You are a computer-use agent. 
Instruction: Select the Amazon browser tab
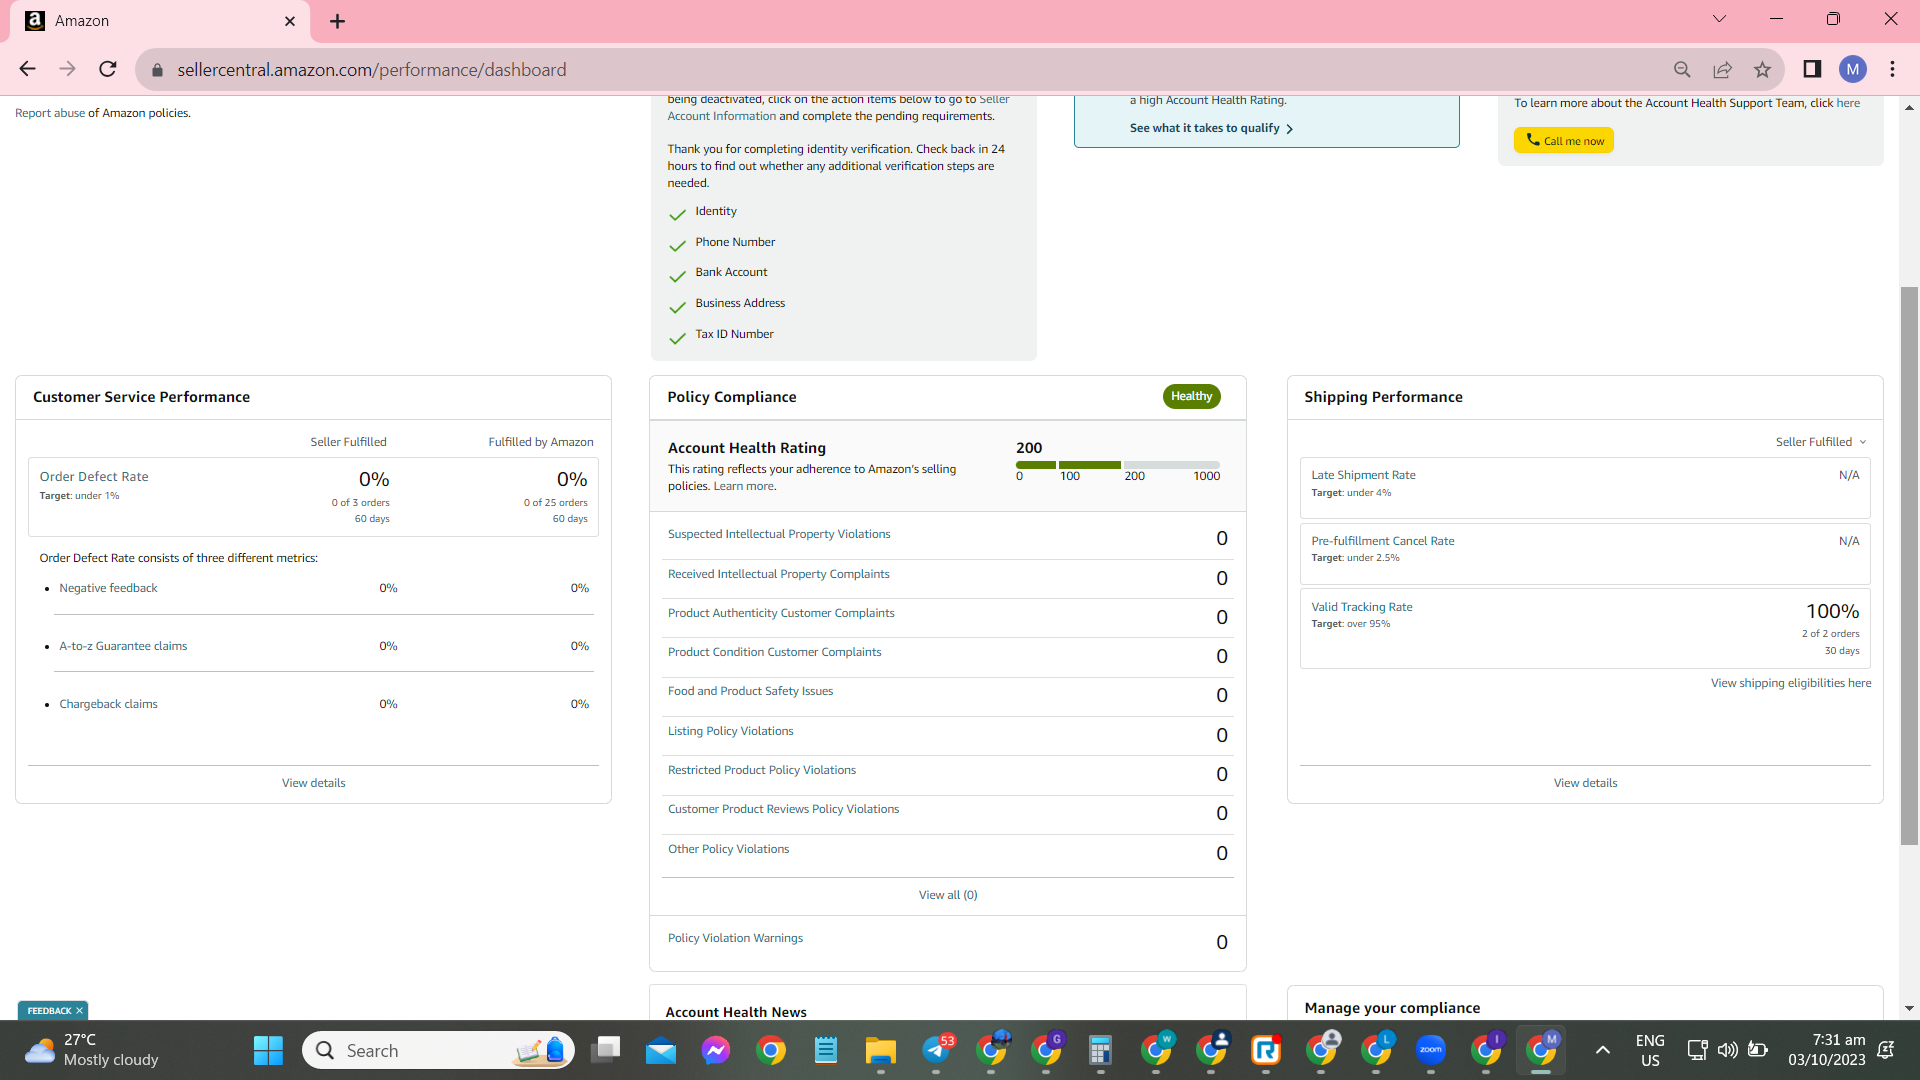(x=160, y=21)
